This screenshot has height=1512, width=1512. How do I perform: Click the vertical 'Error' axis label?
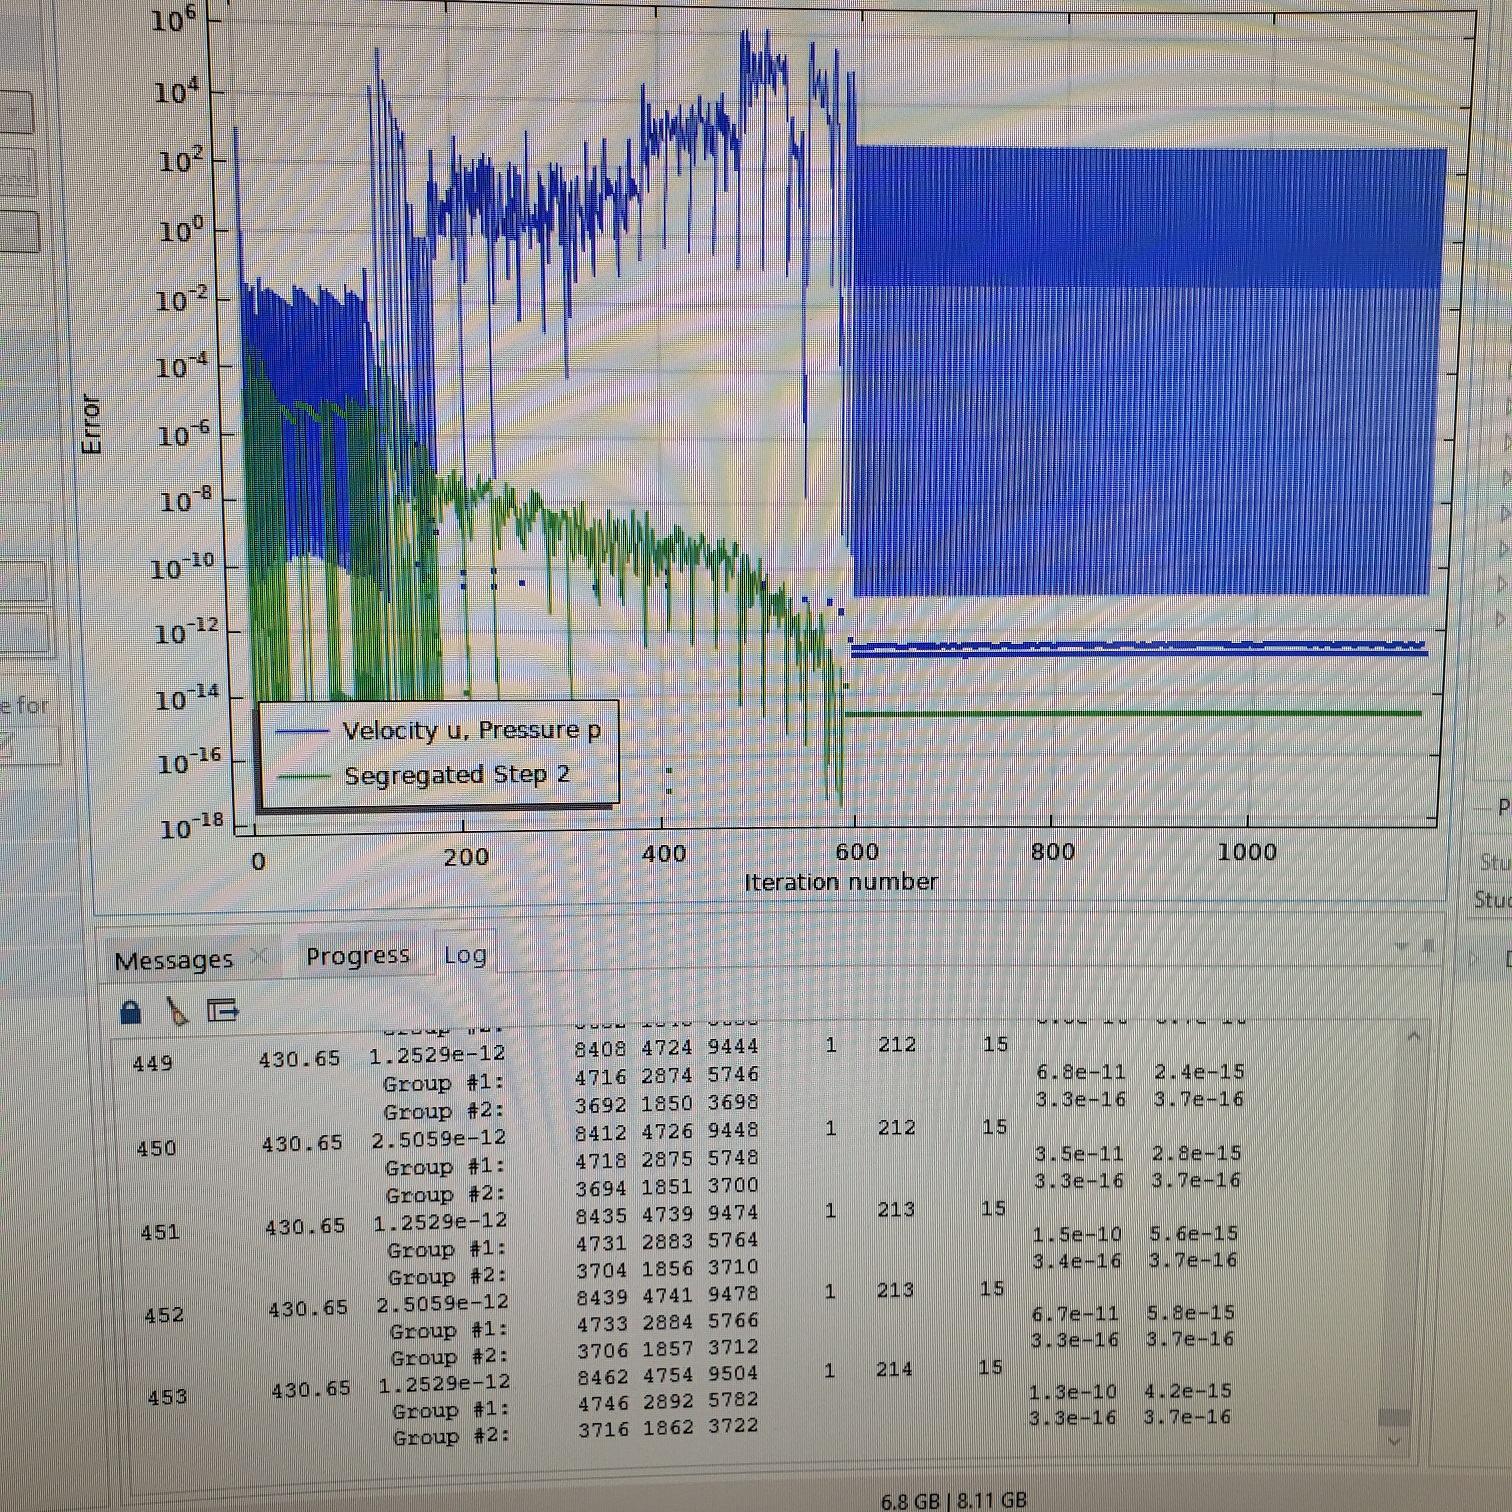[x=91, y=424]
